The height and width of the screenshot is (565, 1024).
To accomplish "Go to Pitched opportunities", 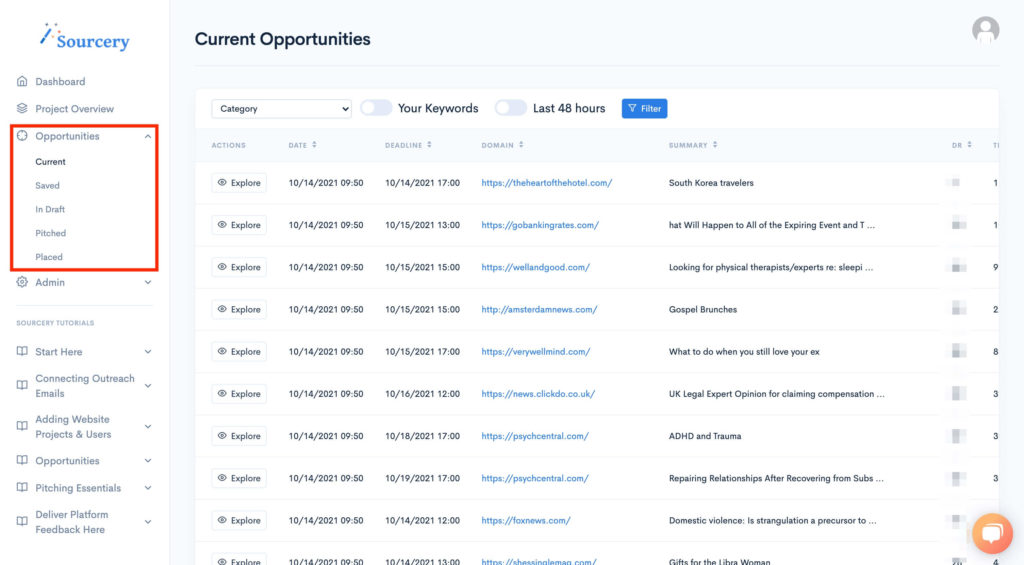I will [50, 233].
